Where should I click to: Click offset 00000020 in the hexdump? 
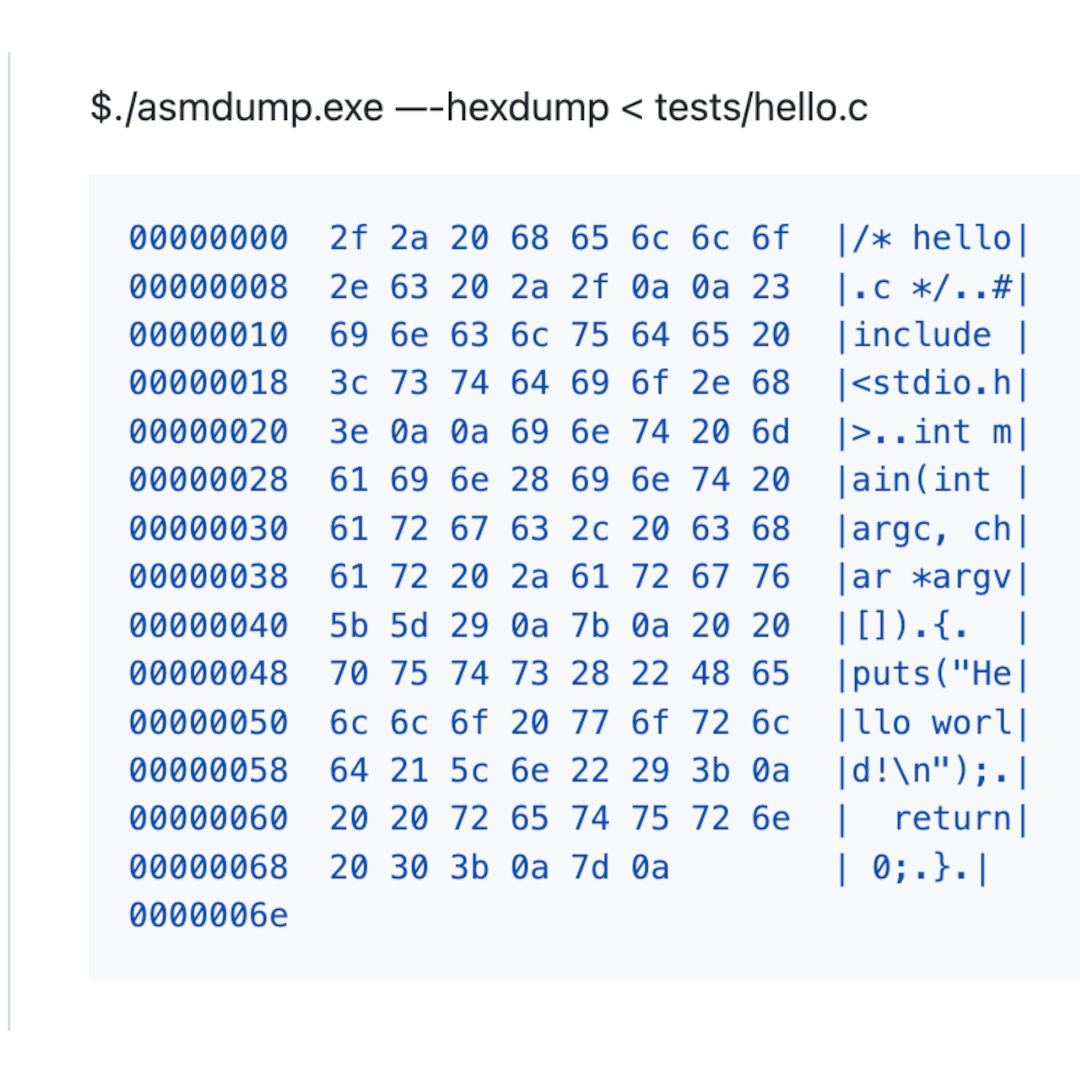[x=209, y=433]
